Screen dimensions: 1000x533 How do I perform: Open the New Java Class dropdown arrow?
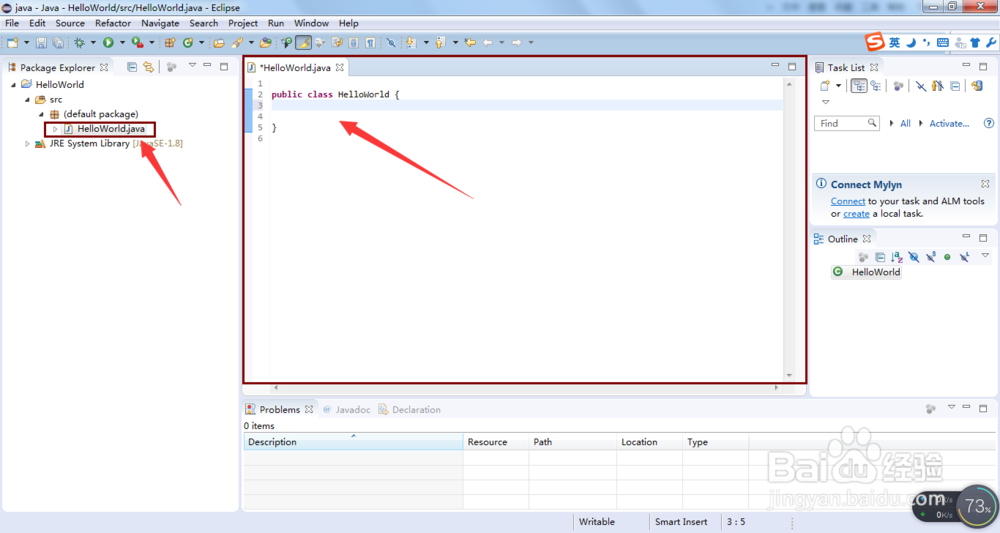pos(202,43)
